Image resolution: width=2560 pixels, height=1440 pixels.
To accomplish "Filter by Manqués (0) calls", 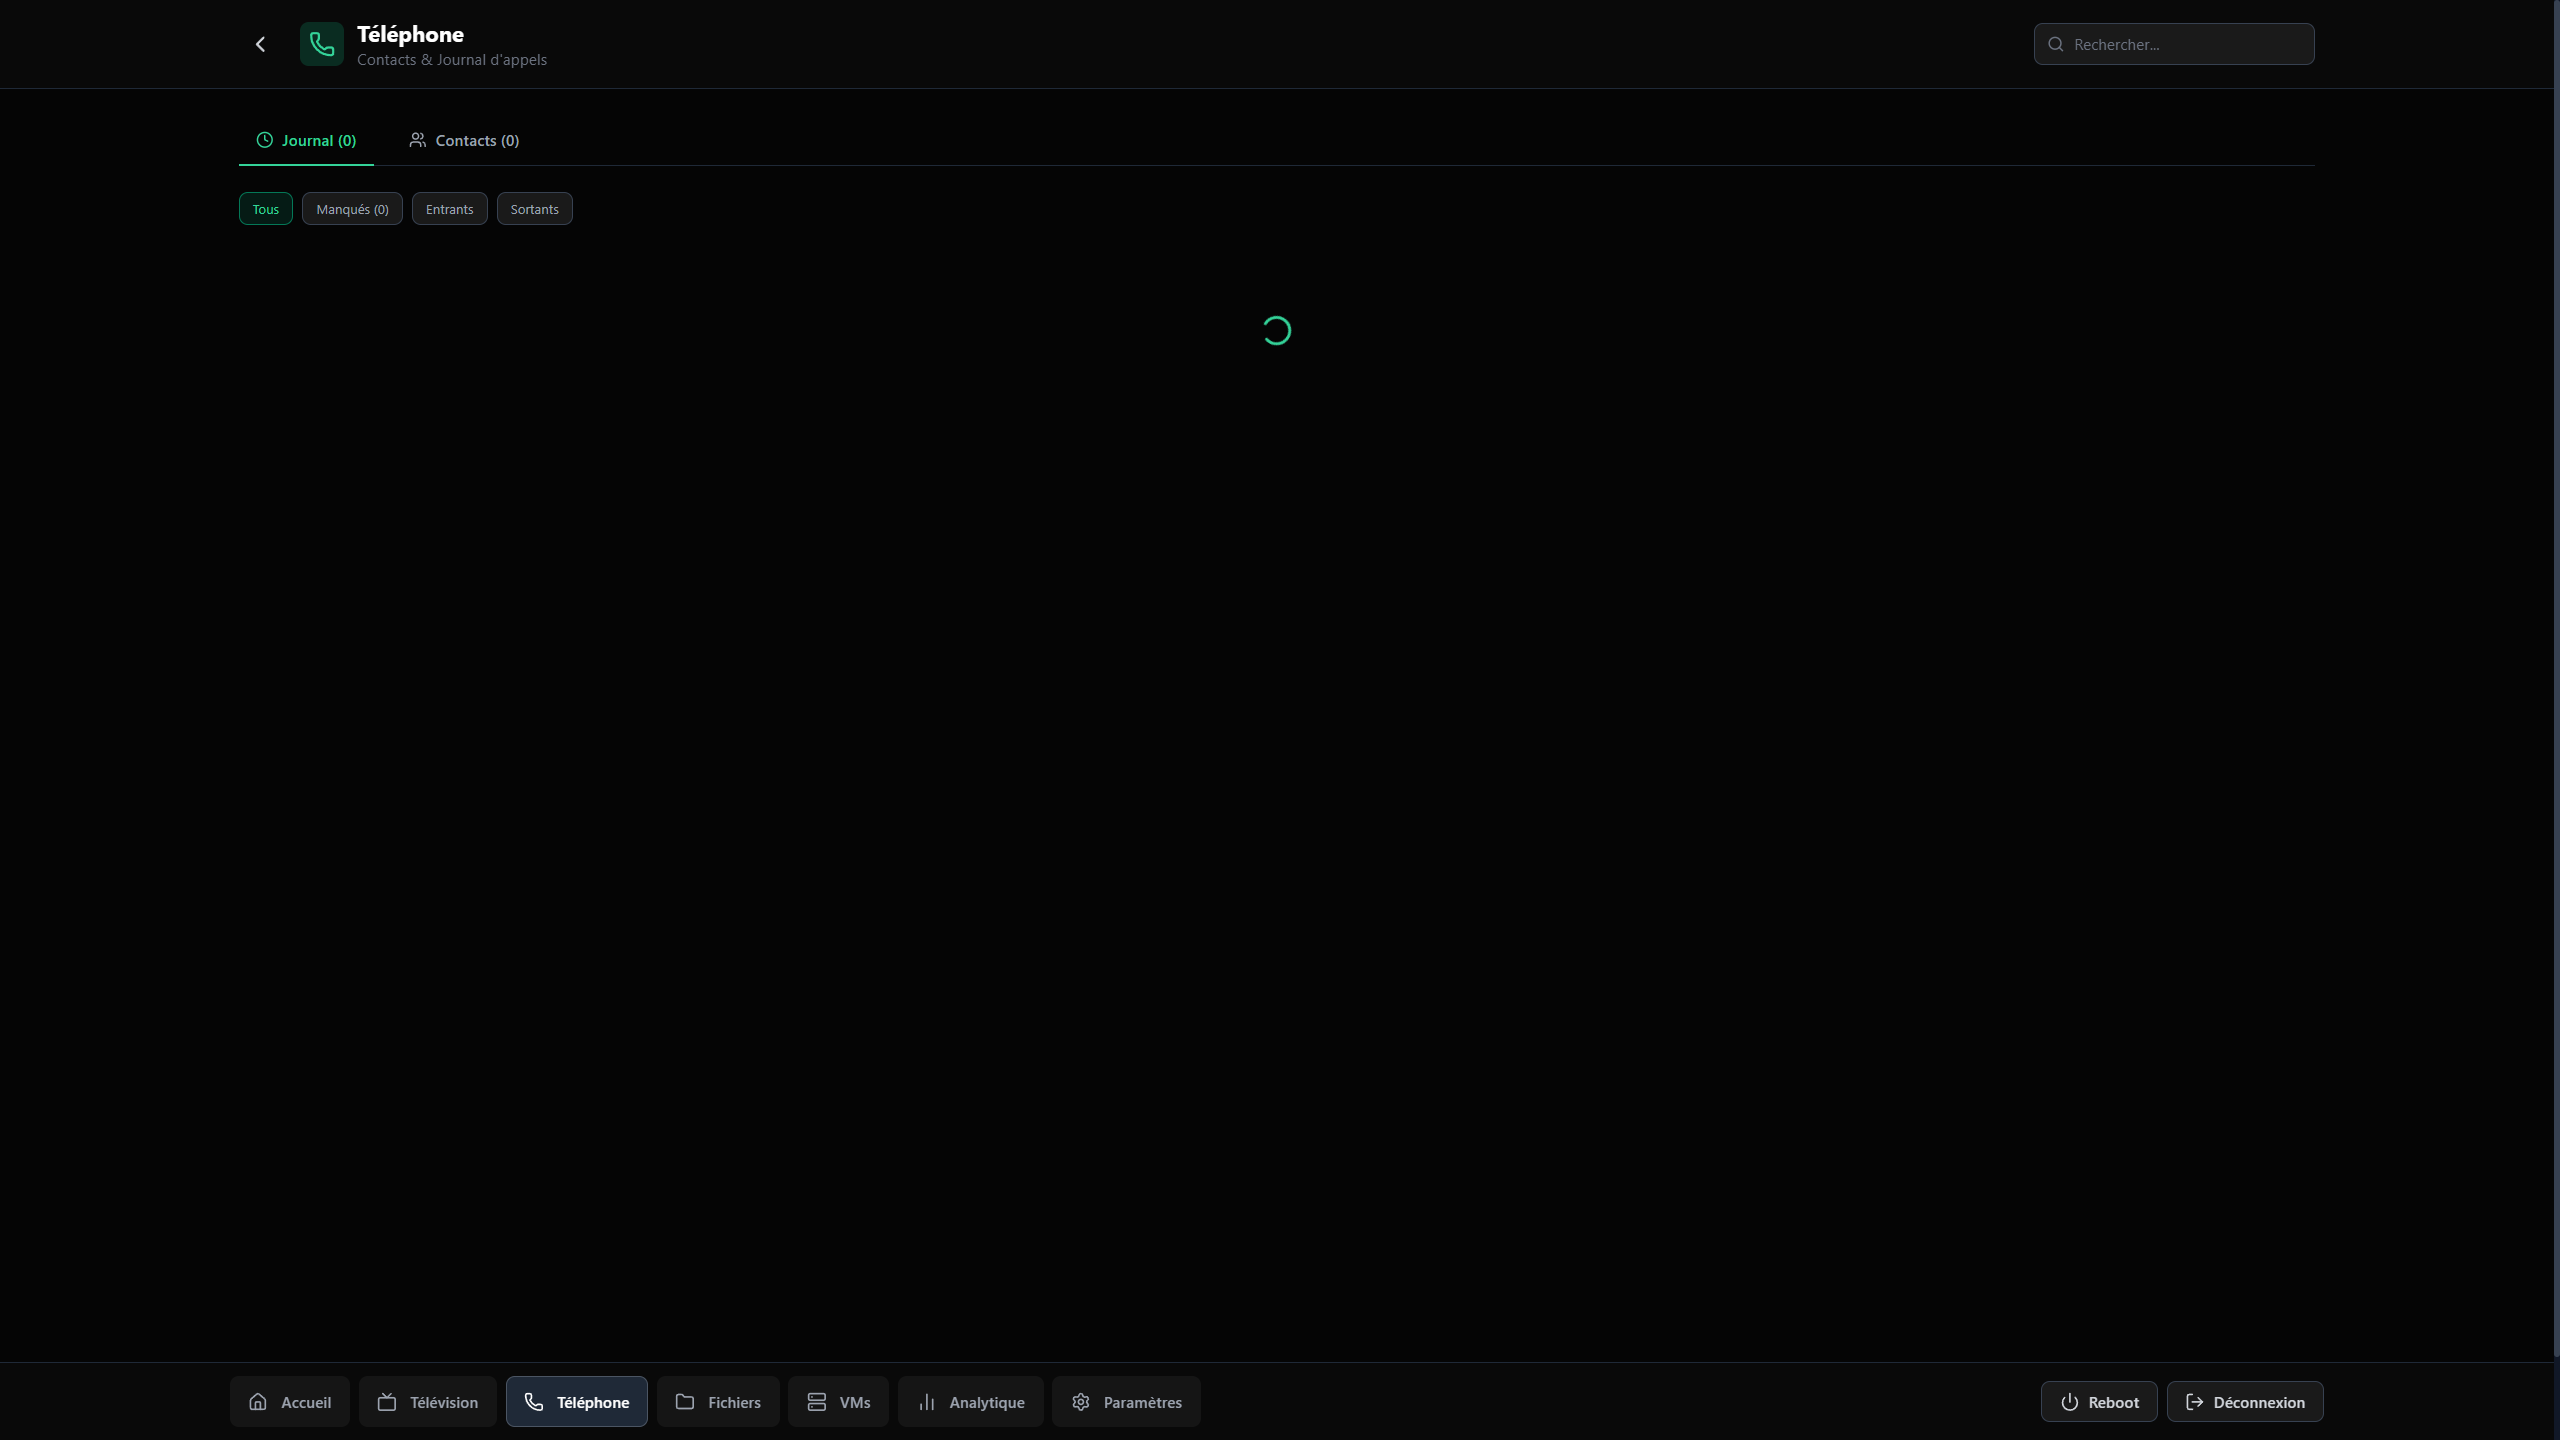I will [x=352, y=209].
